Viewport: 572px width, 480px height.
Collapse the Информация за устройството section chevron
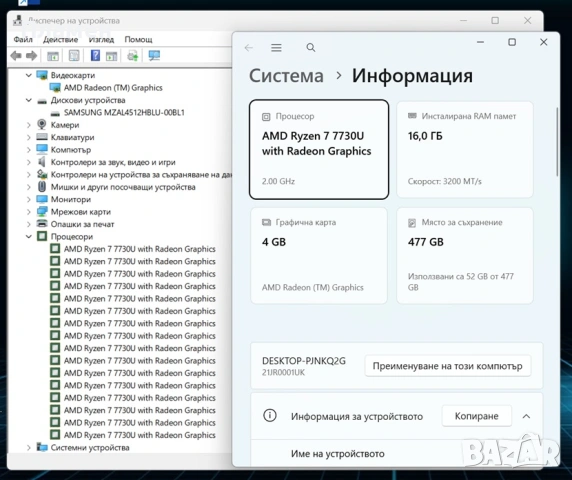tap(526, 416)
